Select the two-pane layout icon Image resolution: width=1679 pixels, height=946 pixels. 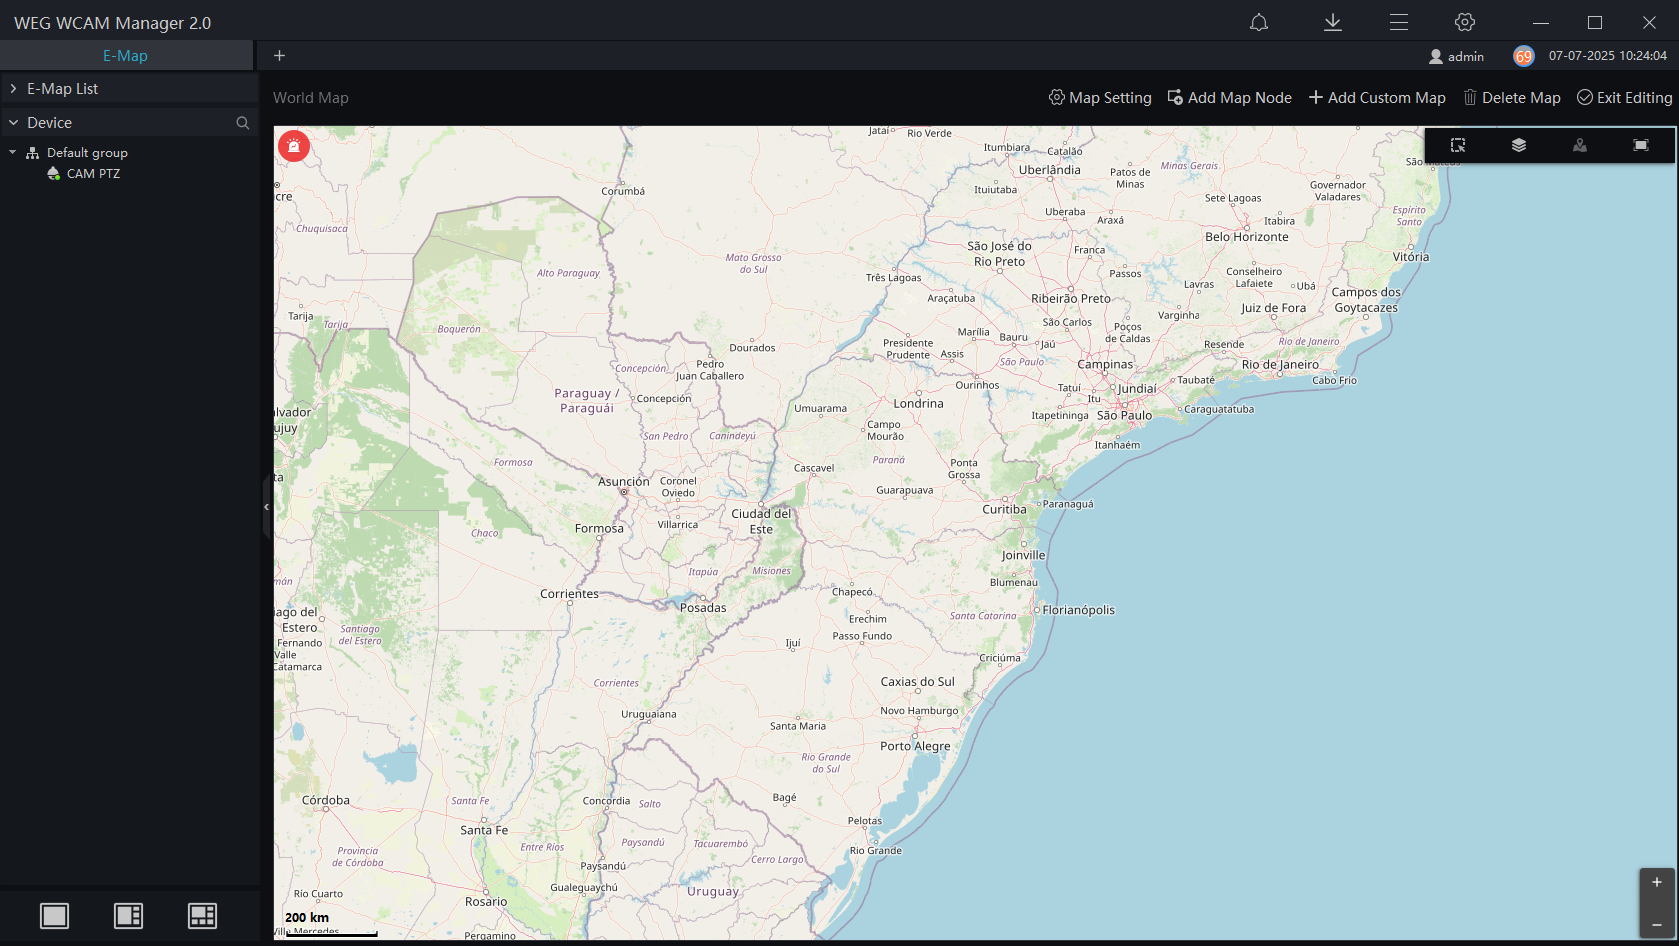point(129,916)
